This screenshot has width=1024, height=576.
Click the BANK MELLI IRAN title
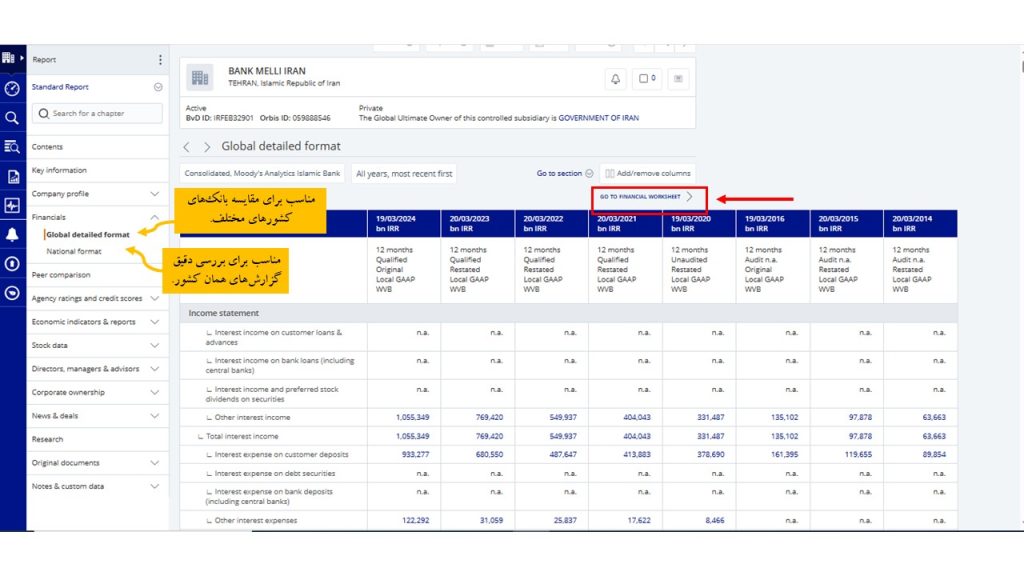[266, 71]
